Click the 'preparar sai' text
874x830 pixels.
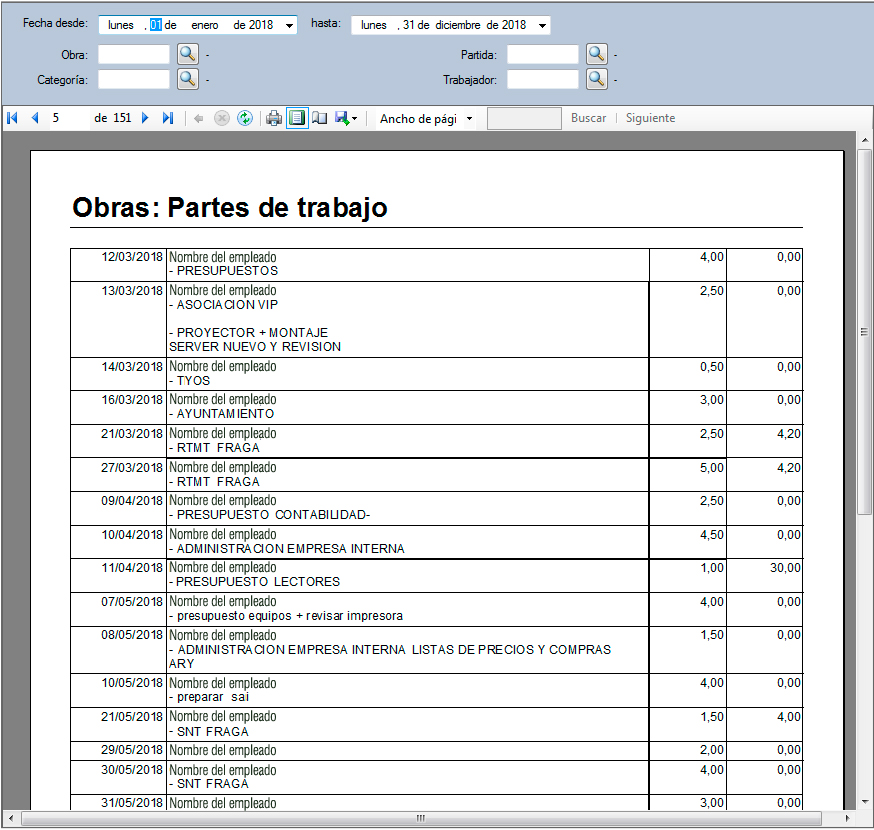[213, 697]
